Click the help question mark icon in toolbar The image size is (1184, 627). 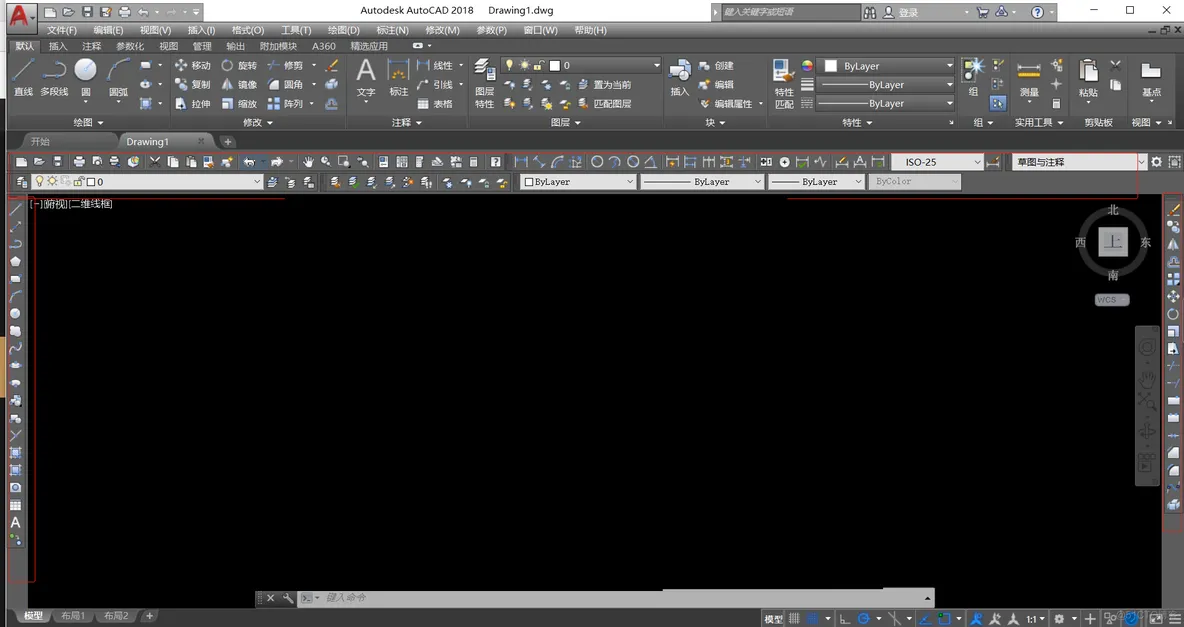pos(495,162)
